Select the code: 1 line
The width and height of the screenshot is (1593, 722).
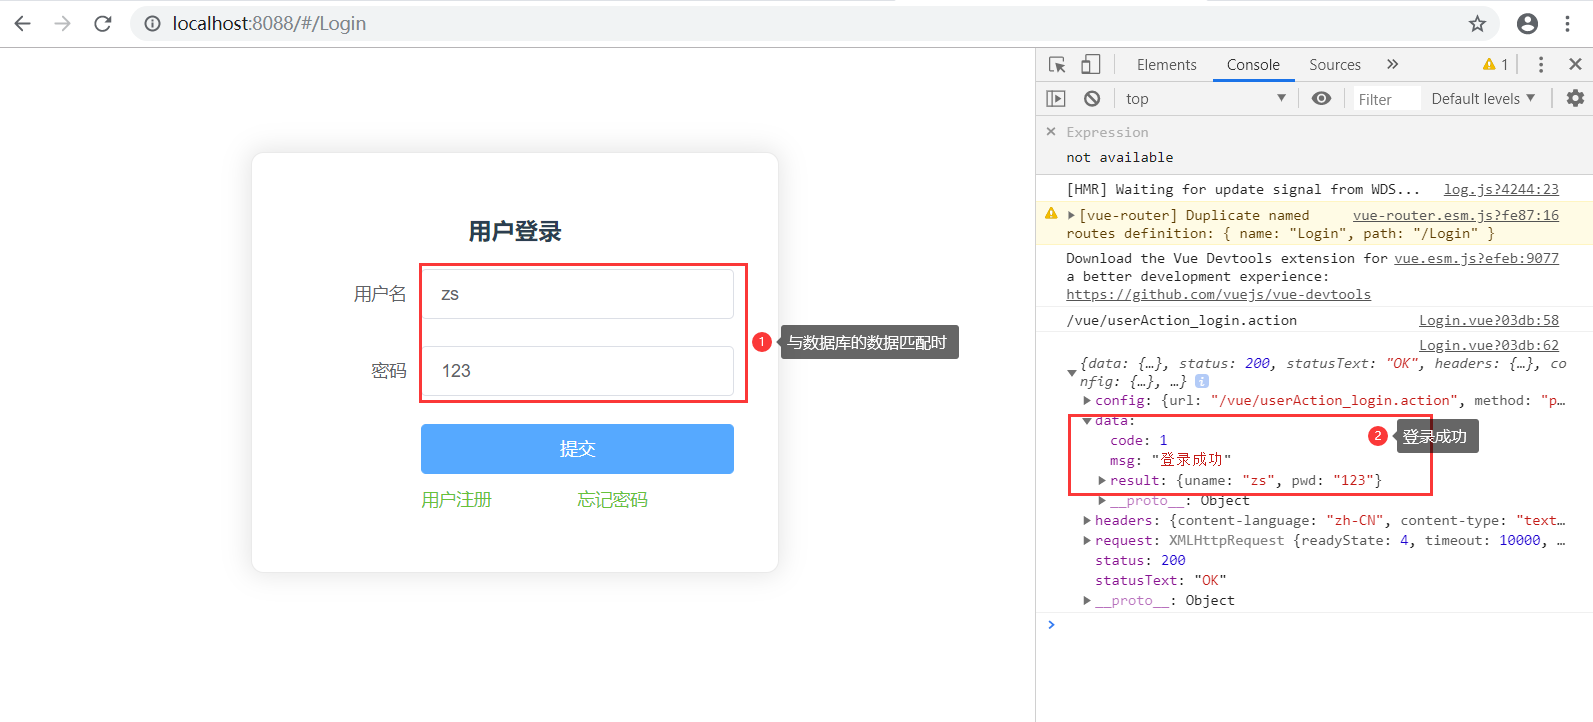coord(1138,440)
